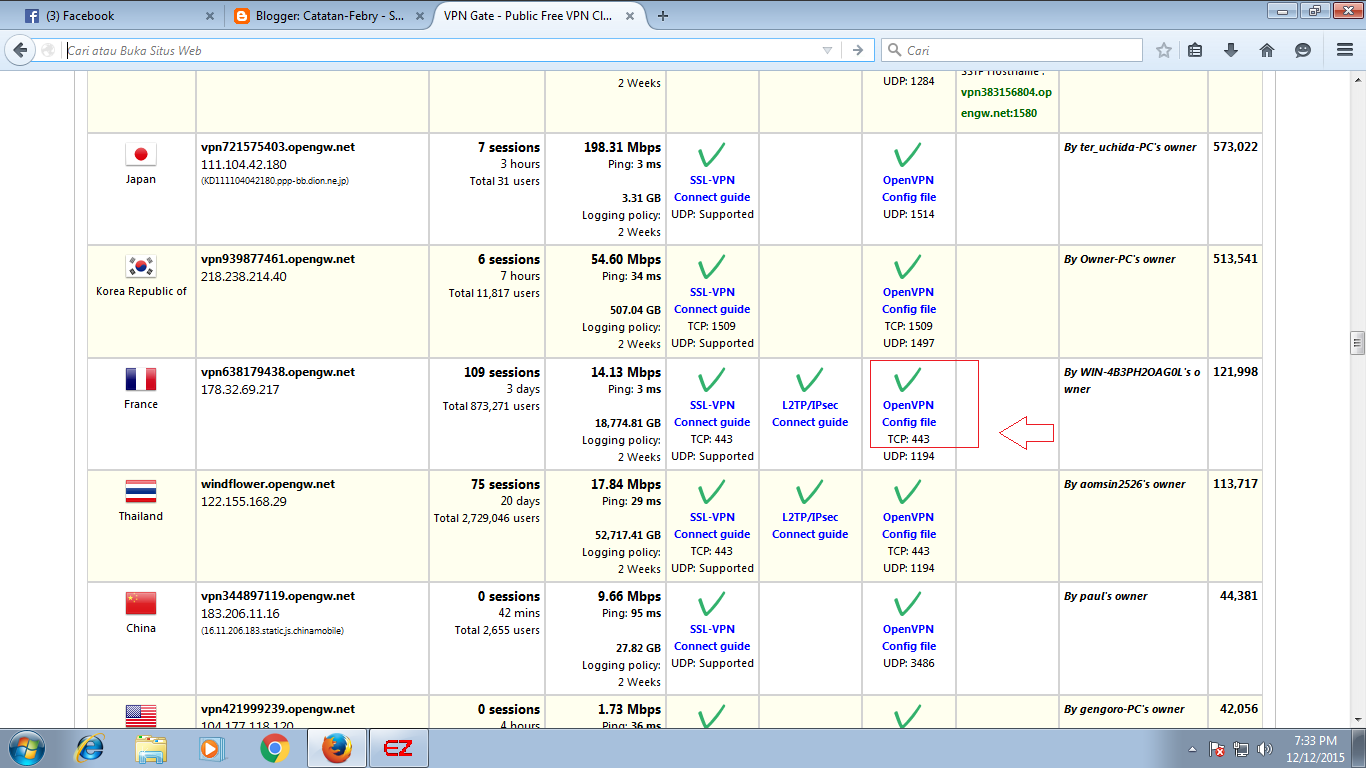
Task: Show your bookmarks list icon
Action: click(x=1196, y=50)
